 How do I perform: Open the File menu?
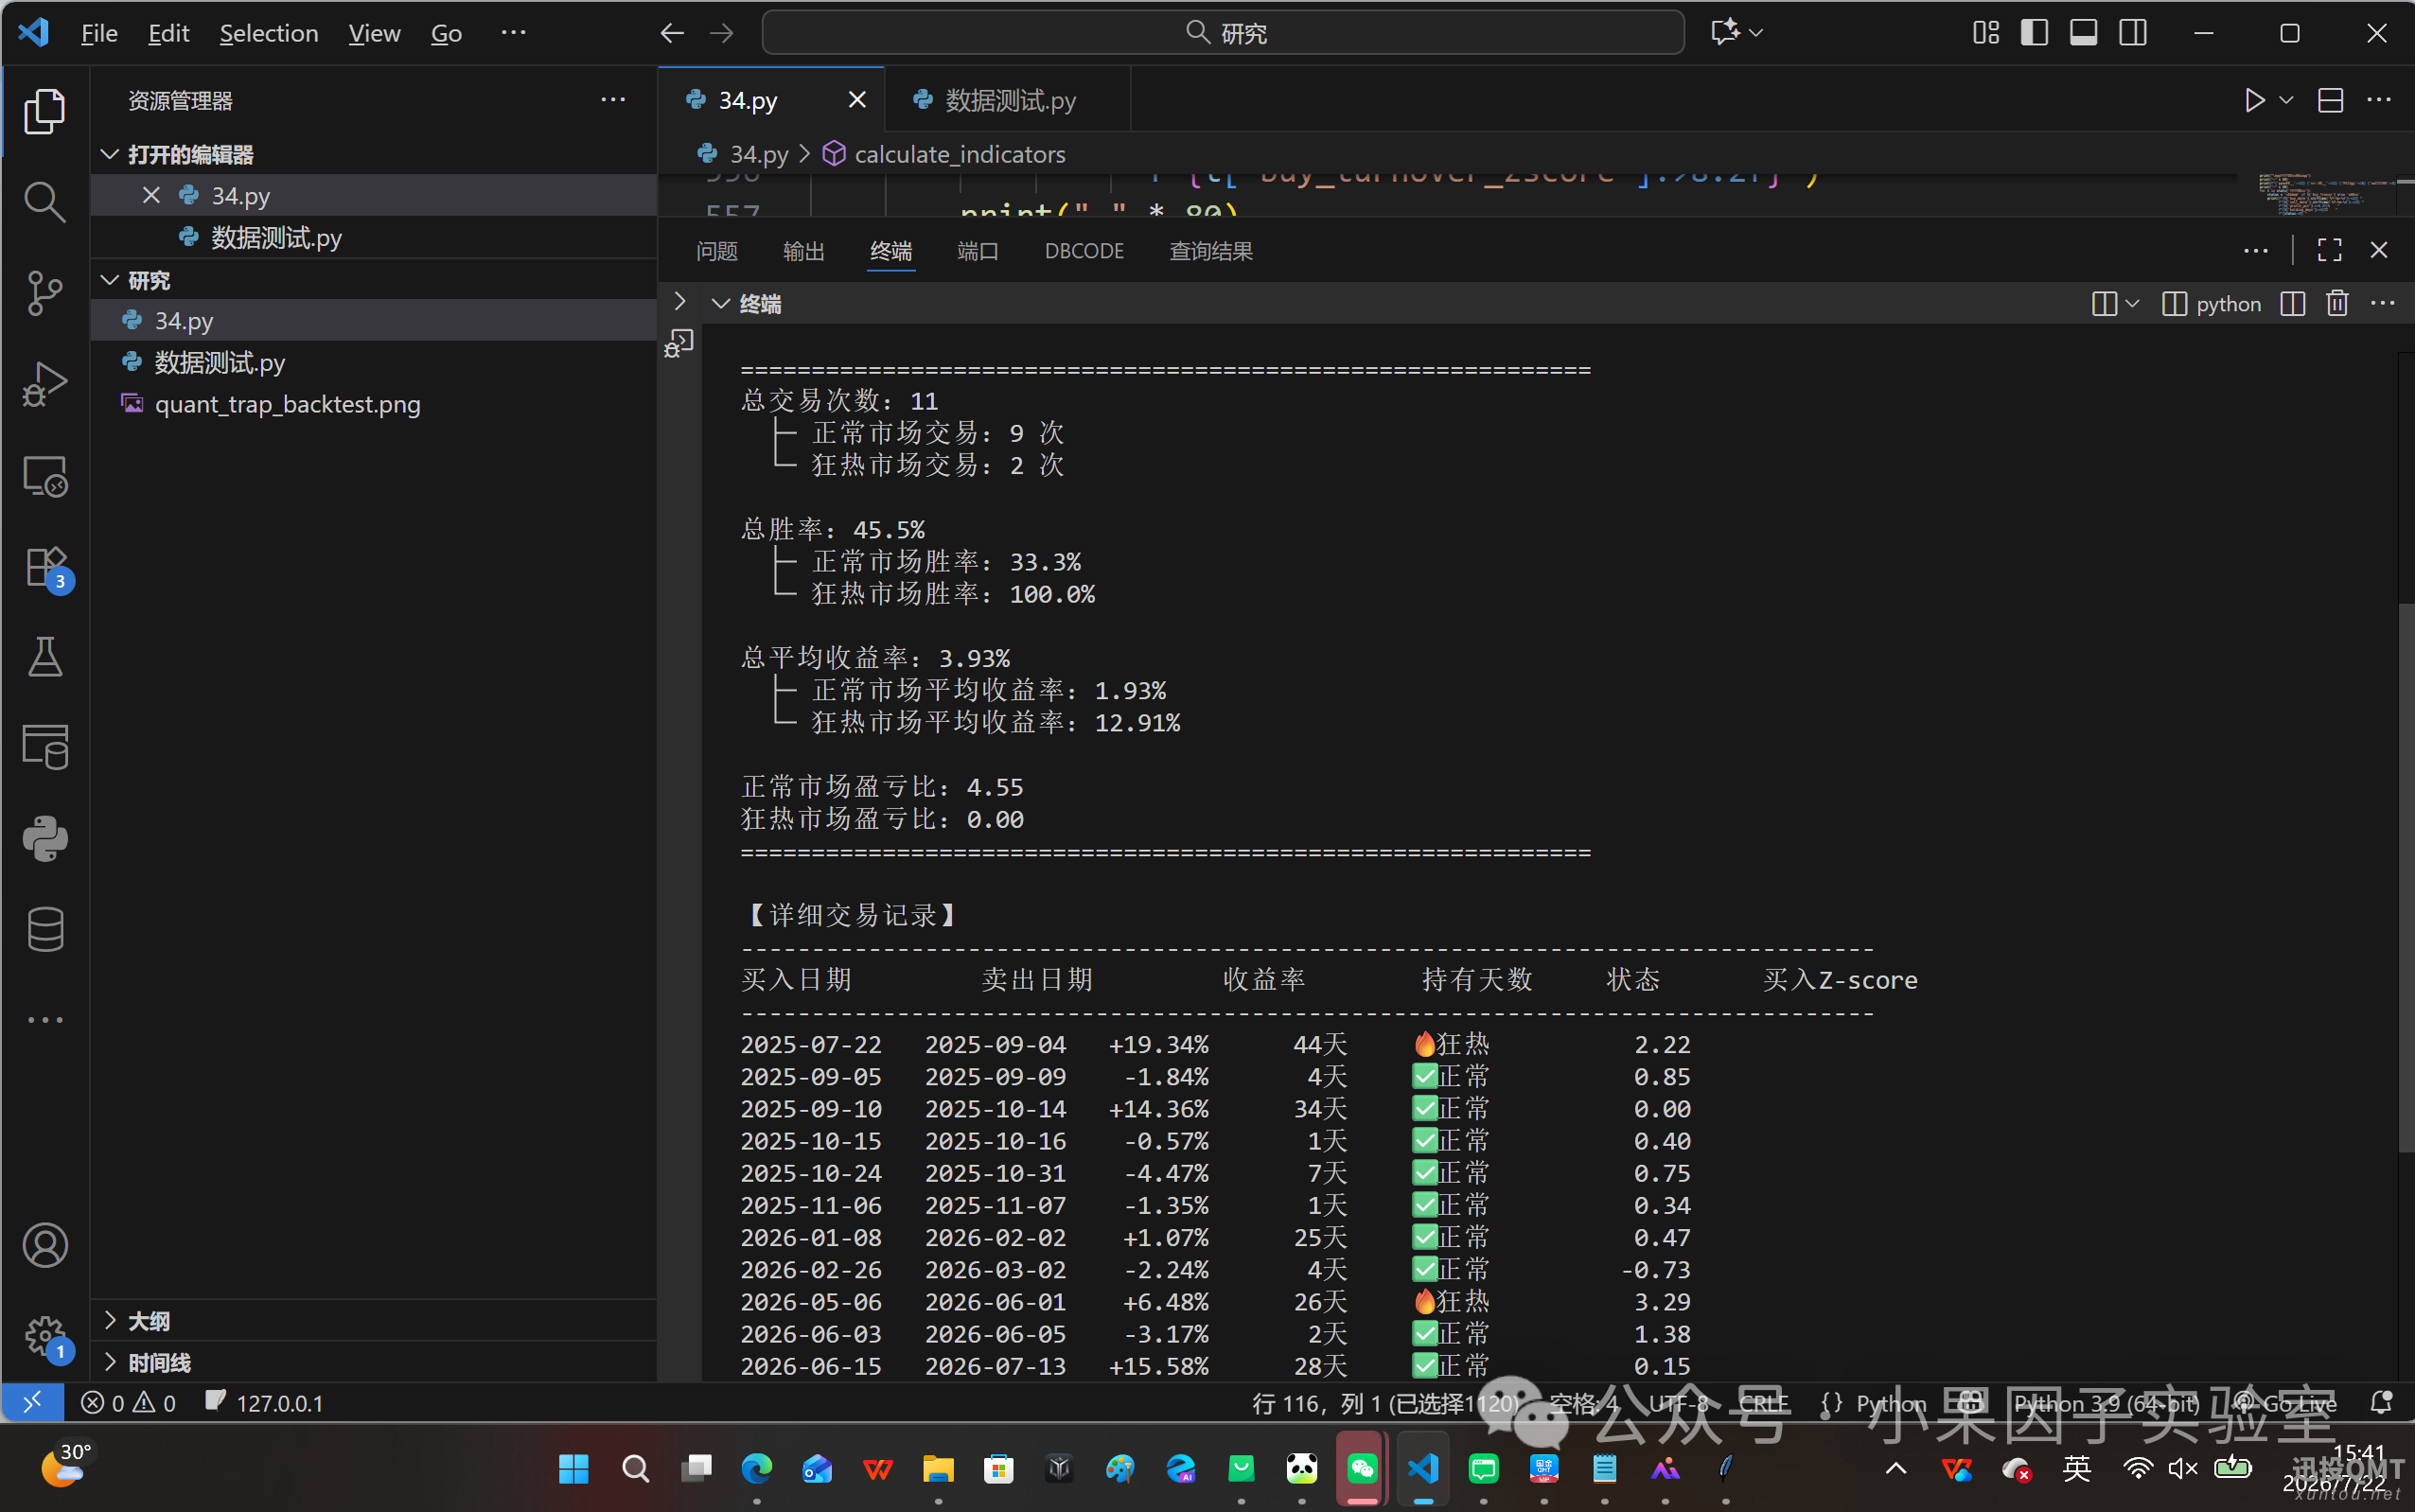99,33
